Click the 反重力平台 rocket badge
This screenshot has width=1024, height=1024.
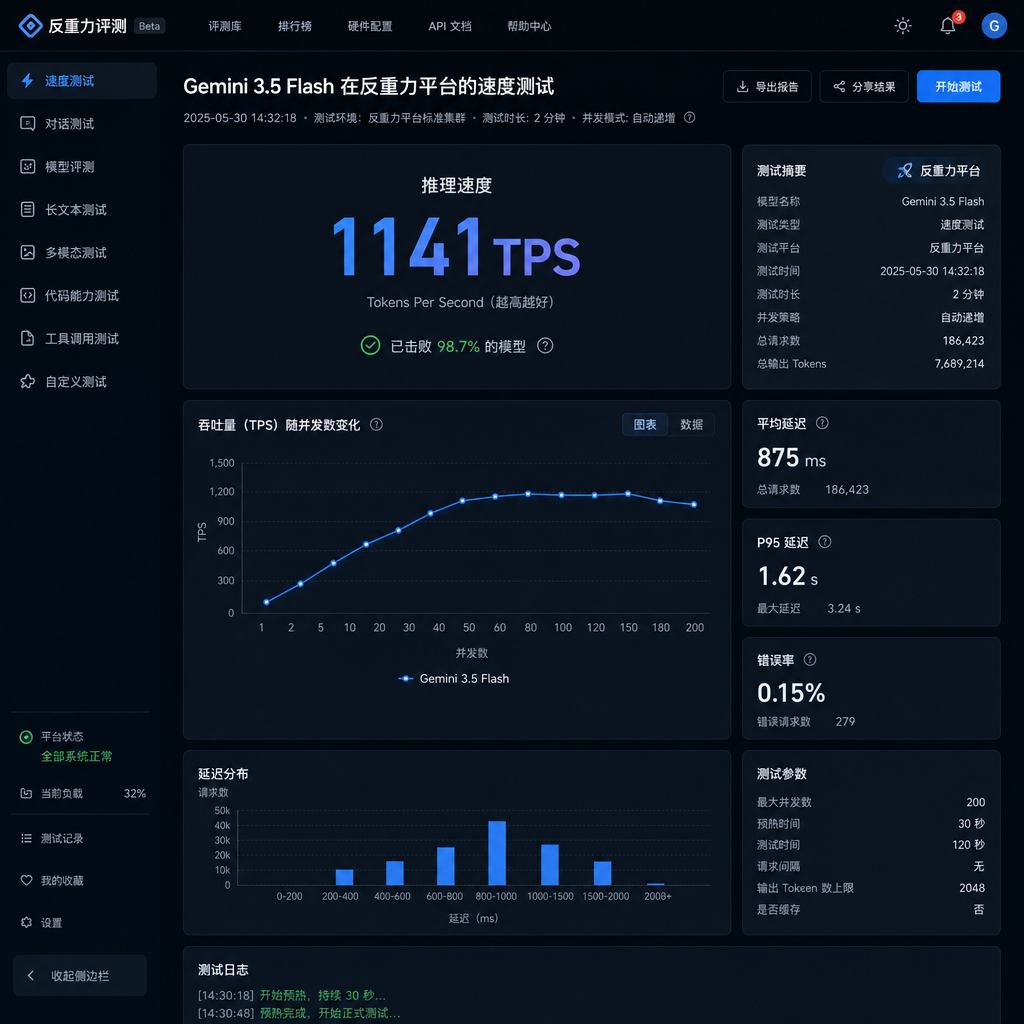tap(938, 171)
